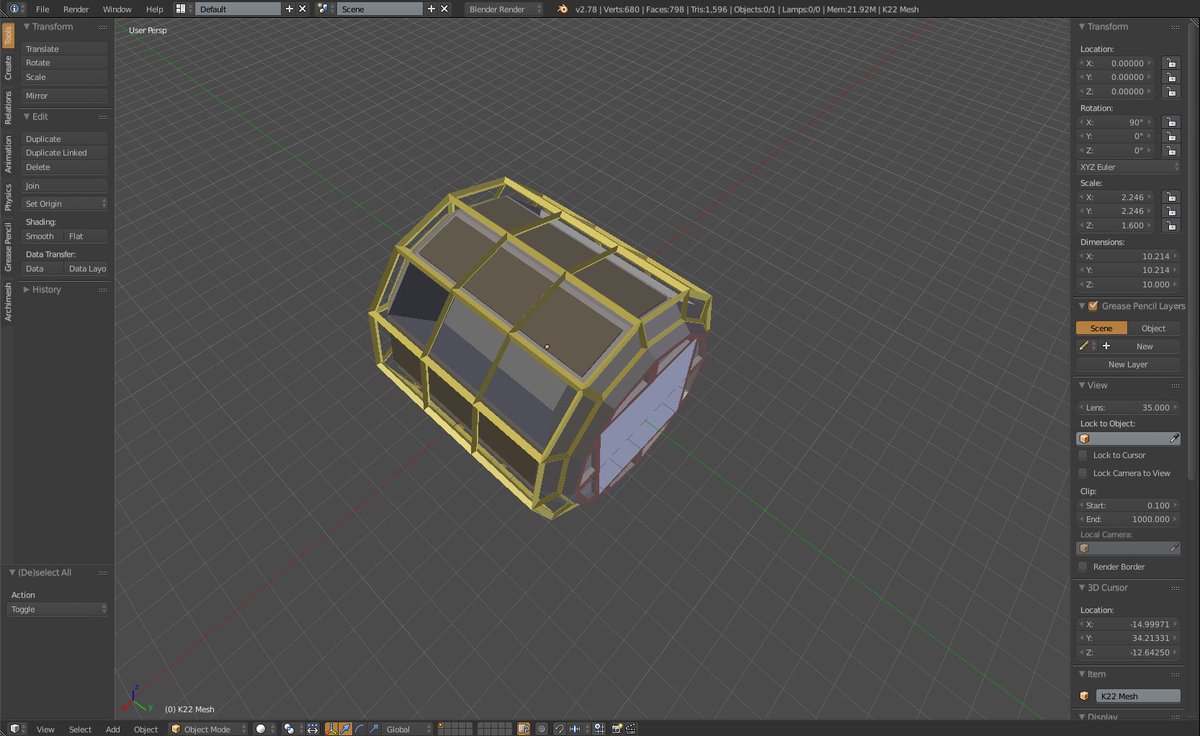Open the File menu
The width and height of the screenshot is (1200, 736).
click(x=43, y=9)
